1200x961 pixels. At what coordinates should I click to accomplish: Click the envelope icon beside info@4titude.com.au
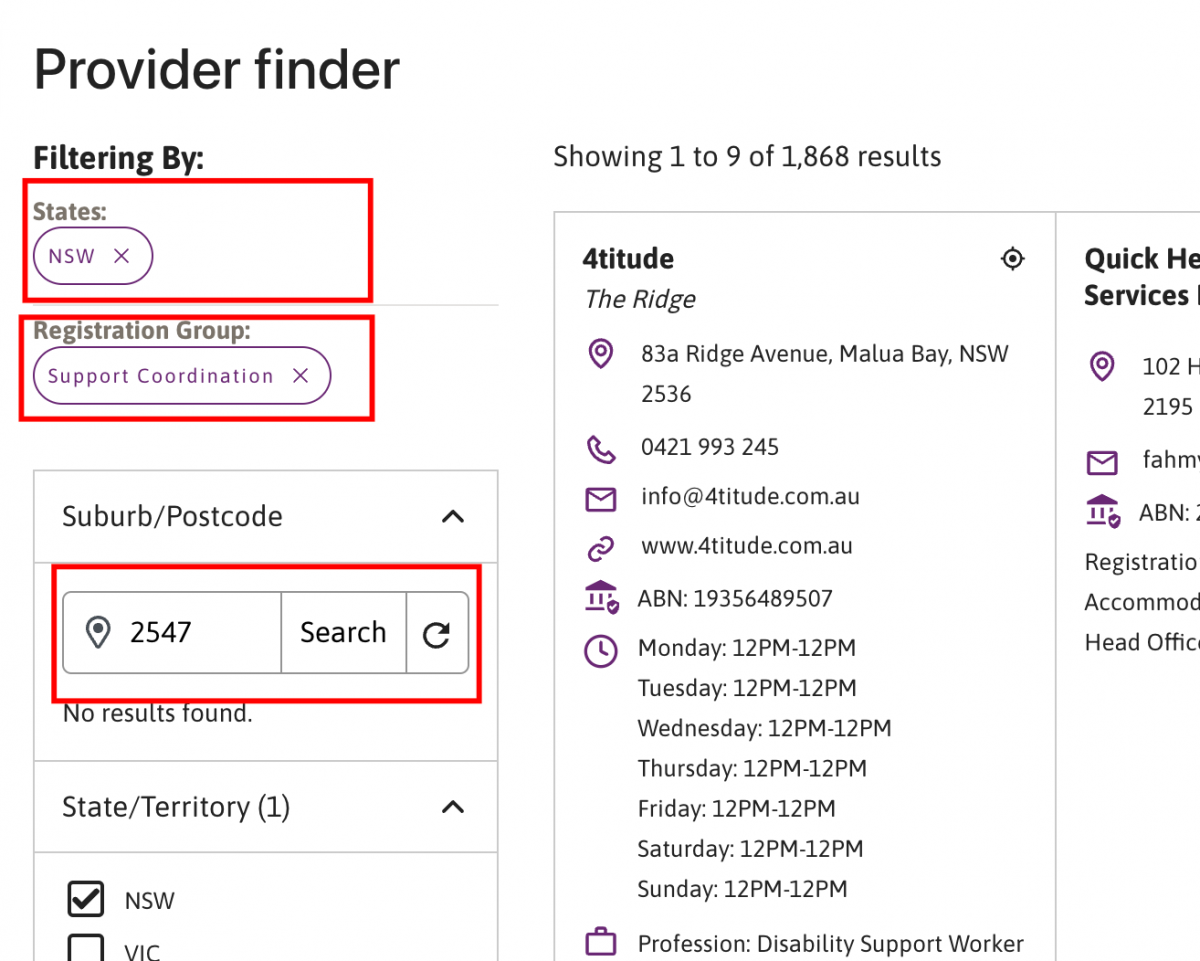pyautogui.click(x=600, y=498)
